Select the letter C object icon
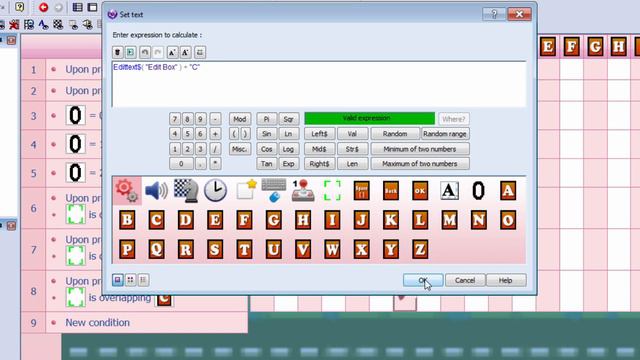The width and height of the screenshot is (640, 360). click(x=156, y=220)
